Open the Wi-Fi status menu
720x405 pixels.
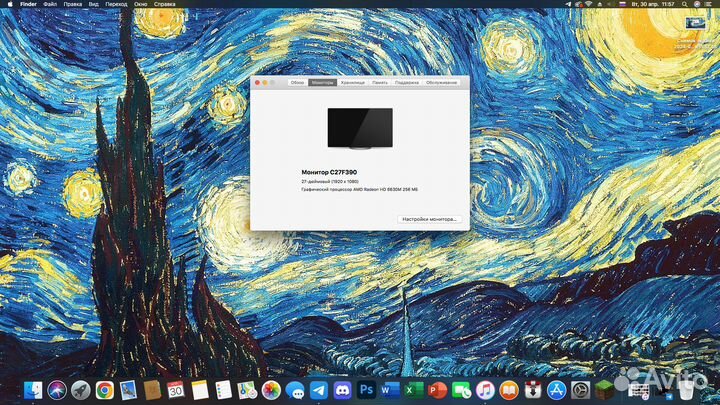coord(589,4)
